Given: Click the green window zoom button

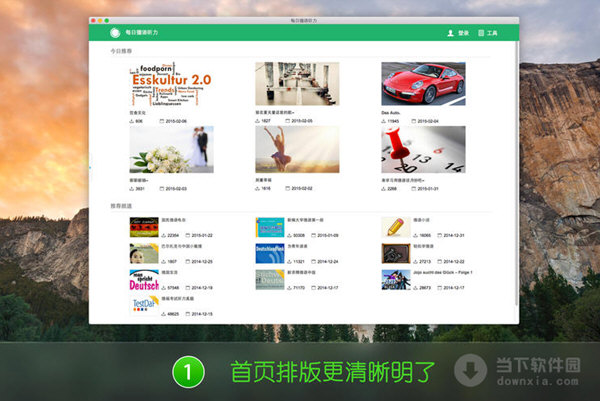Looking at the screenshot, I should coord(107,21).
